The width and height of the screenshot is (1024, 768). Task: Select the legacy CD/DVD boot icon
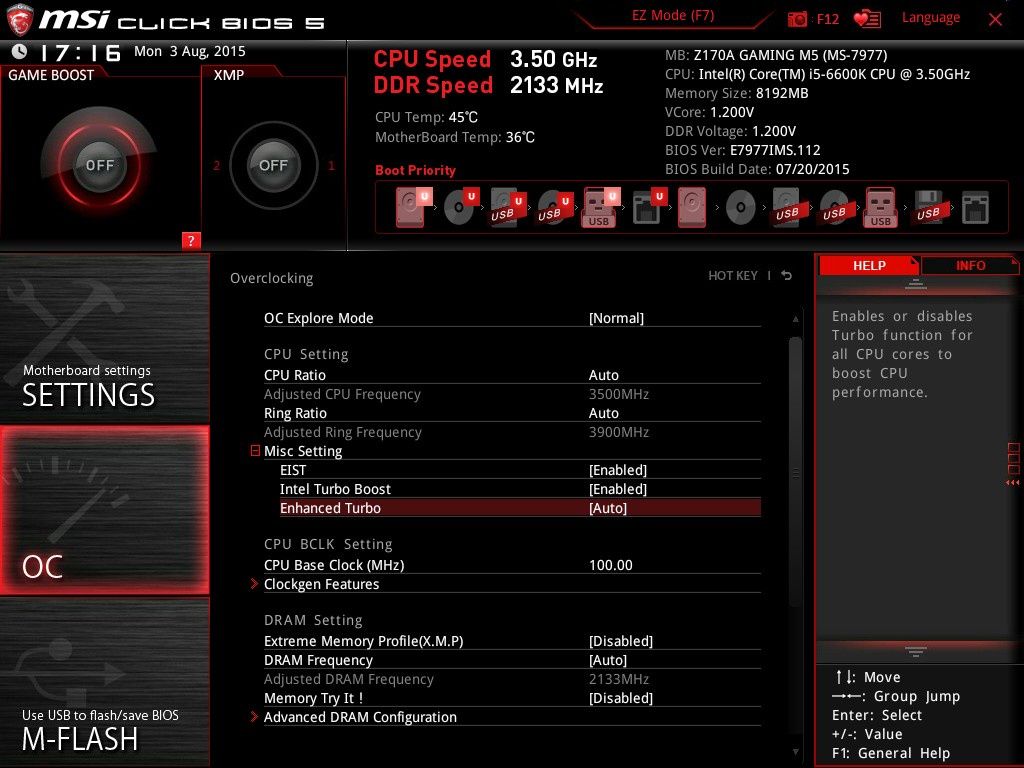click(x=740, y=208)
